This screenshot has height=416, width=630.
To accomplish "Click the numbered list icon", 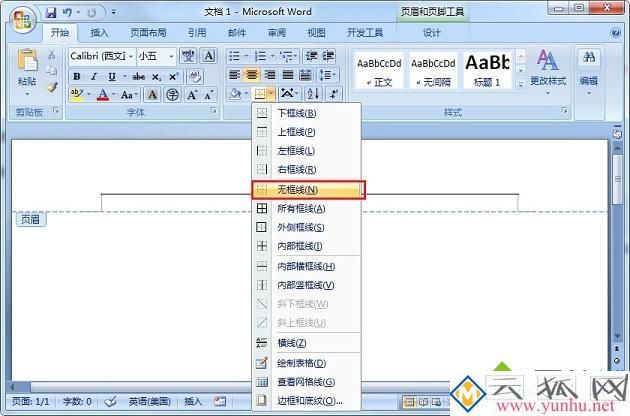I will [x=260, y=56].
